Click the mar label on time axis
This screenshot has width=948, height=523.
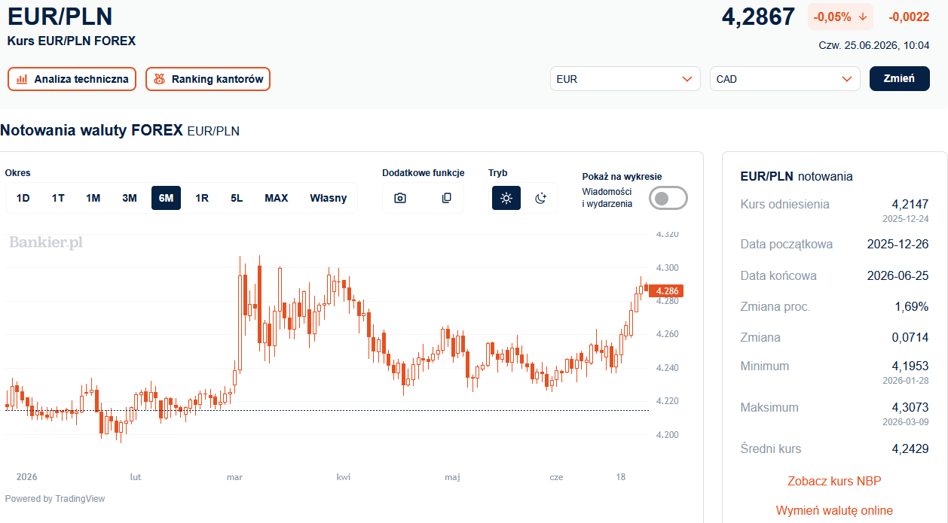pos(235,477)
